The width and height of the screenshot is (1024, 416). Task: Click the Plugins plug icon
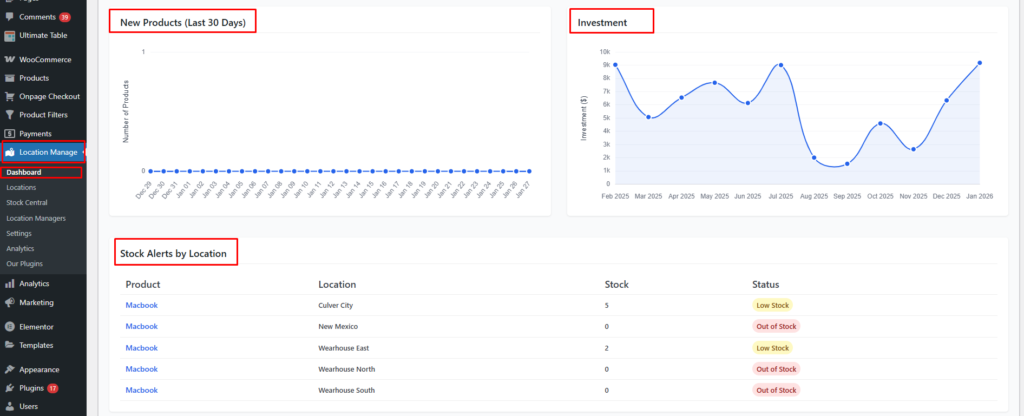point(9,388)
